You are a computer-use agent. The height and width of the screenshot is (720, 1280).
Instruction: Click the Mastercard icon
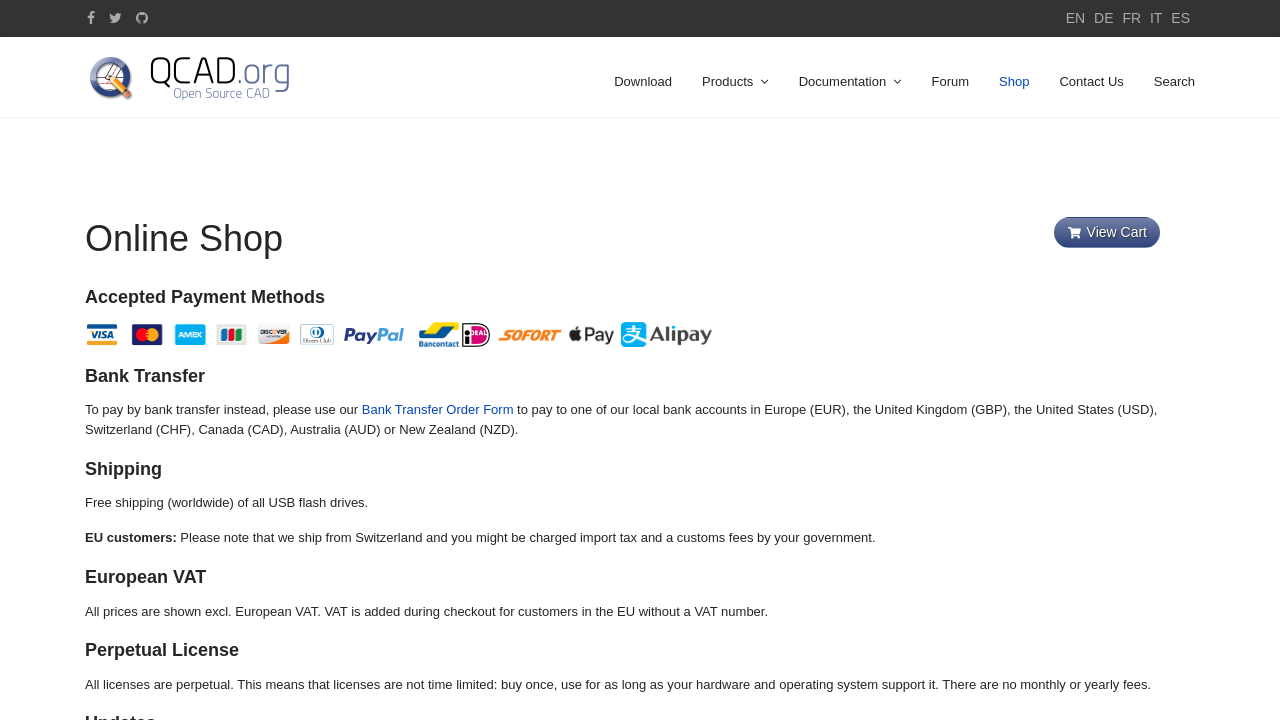[147, 335]
